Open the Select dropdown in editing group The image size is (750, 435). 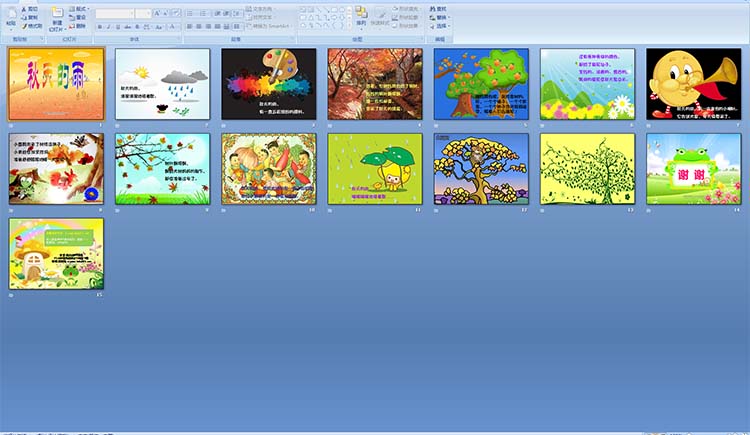[439, 26]
